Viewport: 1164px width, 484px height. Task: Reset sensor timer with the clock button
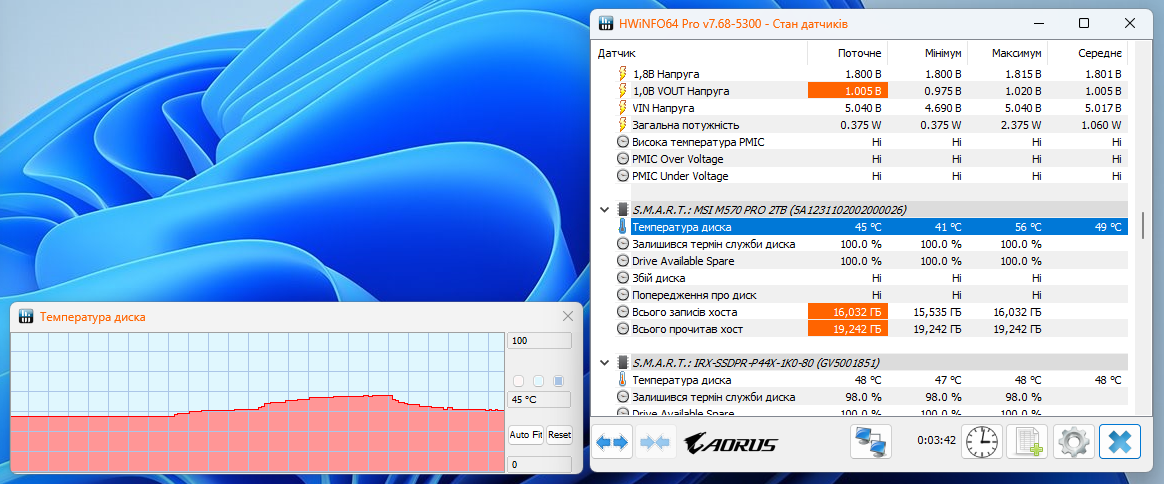(x=981, y=443)
